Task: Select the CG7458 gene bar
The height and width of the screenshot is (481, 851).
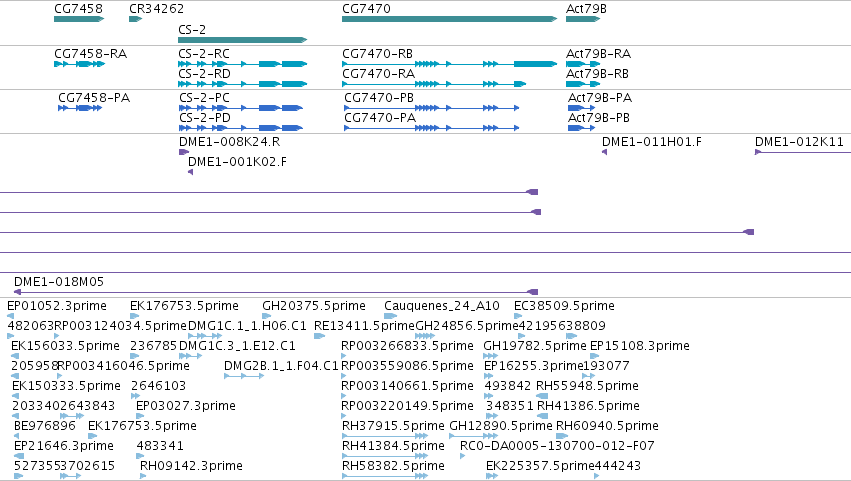Action: [x=79, y=19]
